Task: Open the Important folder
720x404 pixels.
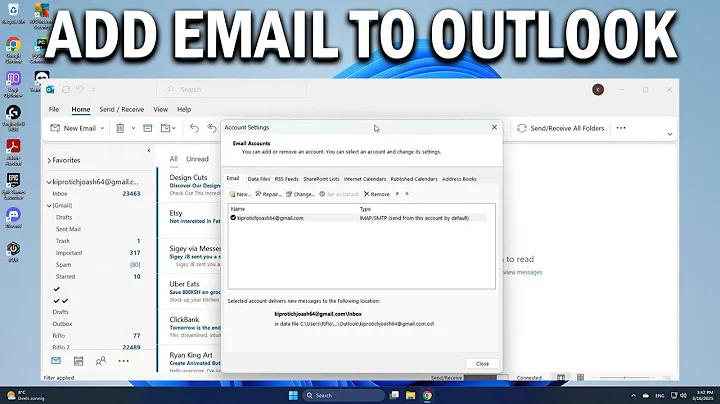Action: (x=96, y=253)
